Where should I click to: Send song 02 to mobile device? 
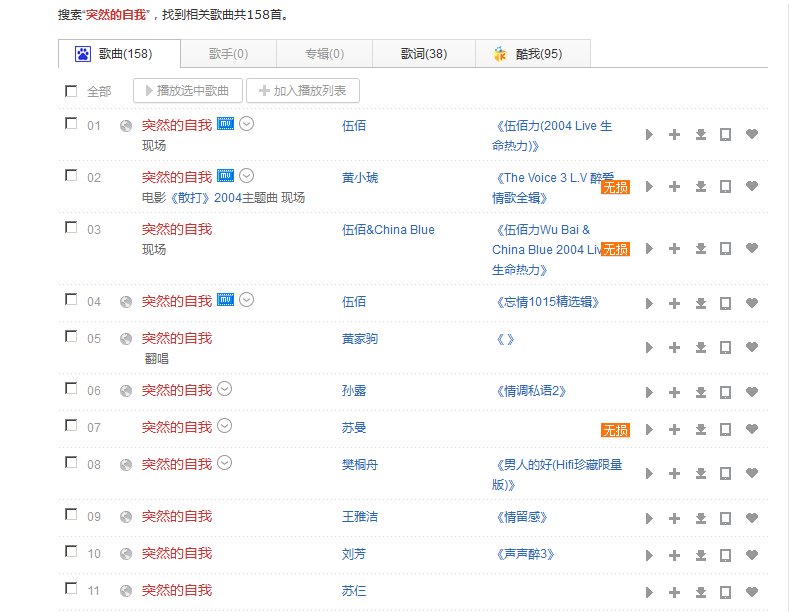(726, 187)
